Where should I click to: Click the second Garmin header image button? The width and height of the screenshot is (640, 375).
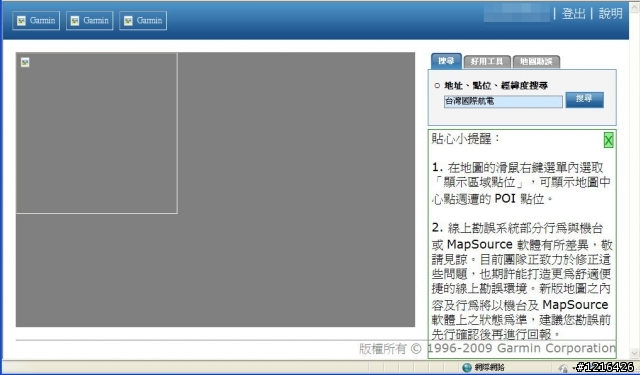[89, 20]
